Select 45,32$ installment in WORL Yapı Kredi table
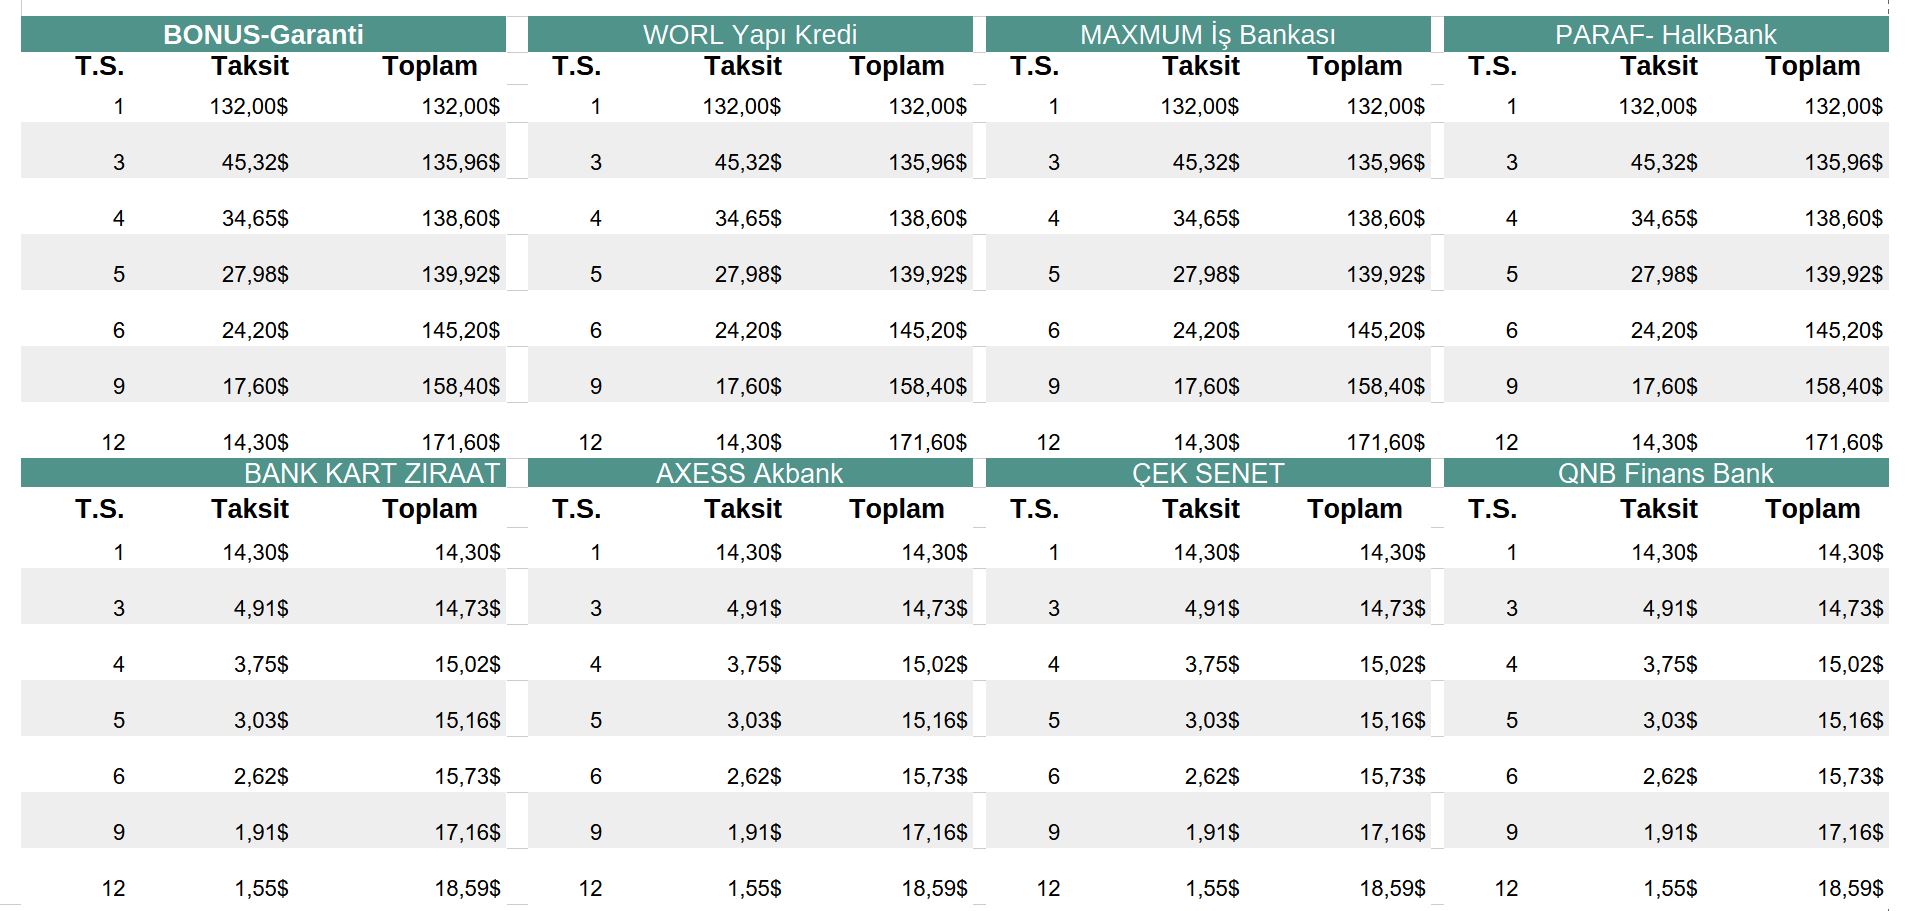This screenshot has width=1921, height=911. [x=748, y=162]
